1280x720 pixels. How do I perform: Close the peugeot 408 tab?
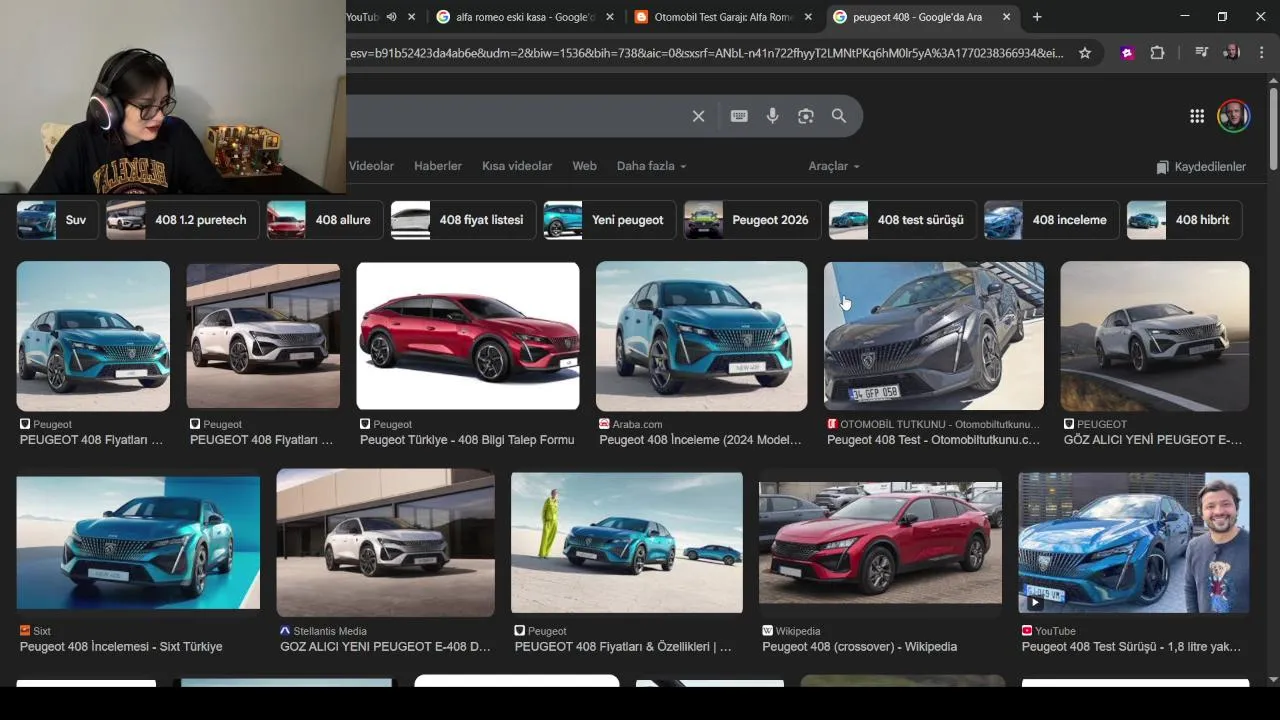click(x=1006, y=17)
